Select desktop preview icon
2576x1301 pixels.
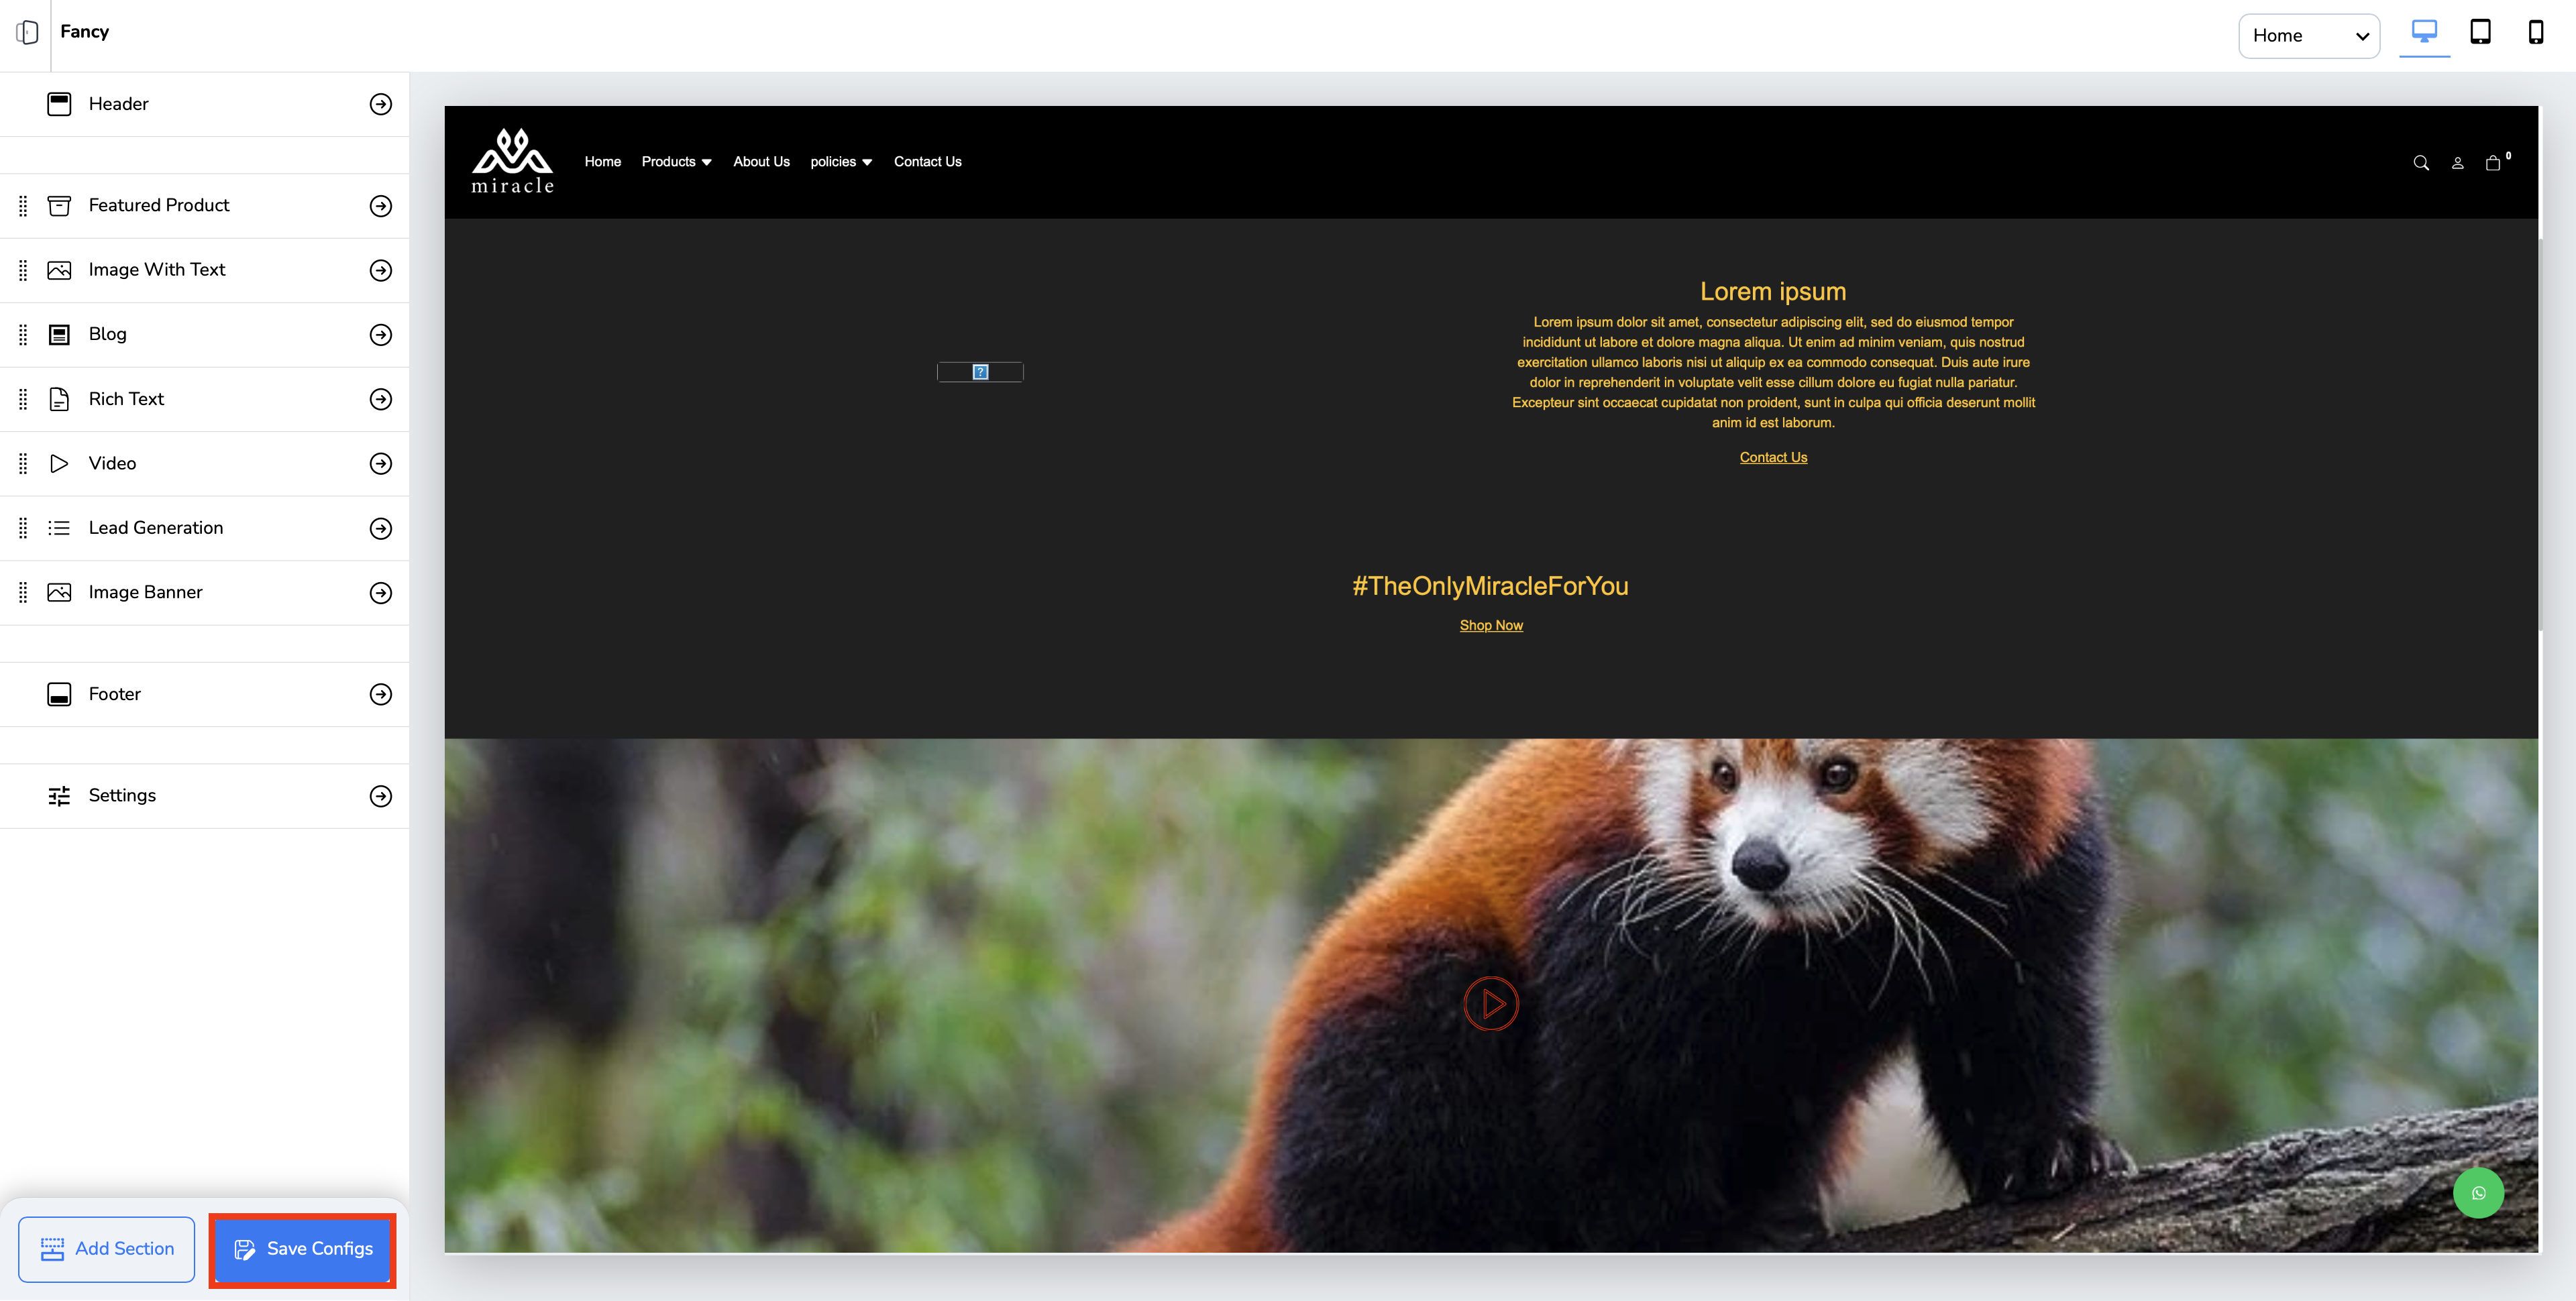2424,32
